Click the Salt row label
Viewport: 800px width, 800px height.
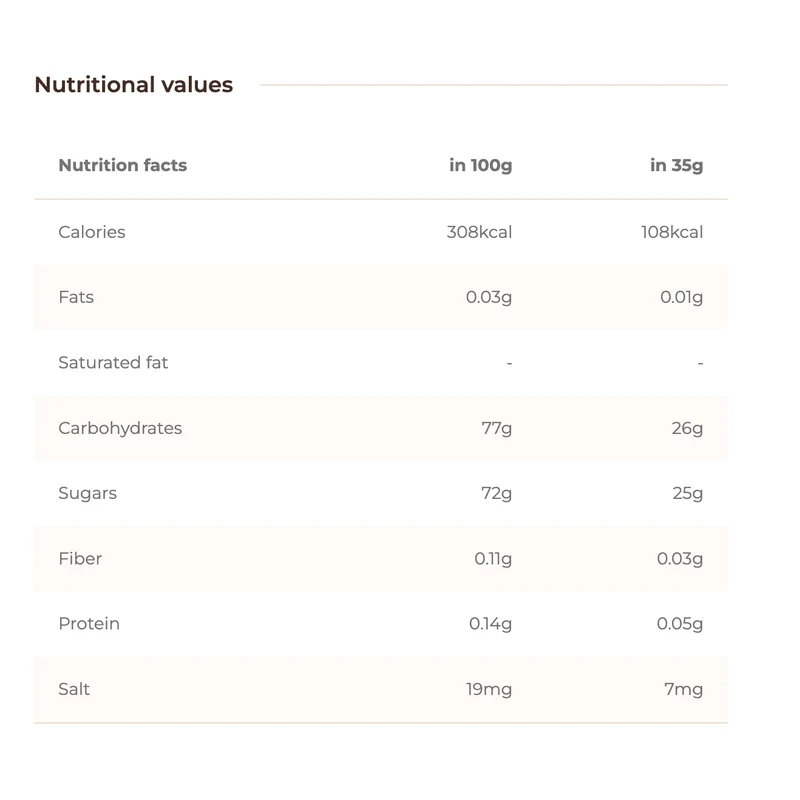(74, 689)
